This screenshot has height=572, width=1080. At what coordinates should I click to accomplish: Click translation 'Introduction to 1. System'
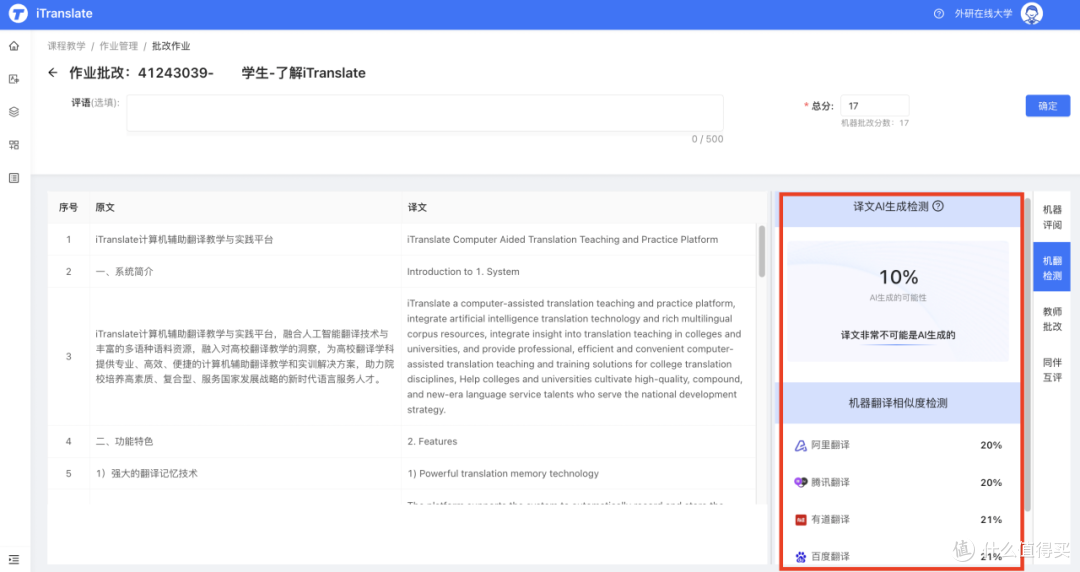[463, 272]
